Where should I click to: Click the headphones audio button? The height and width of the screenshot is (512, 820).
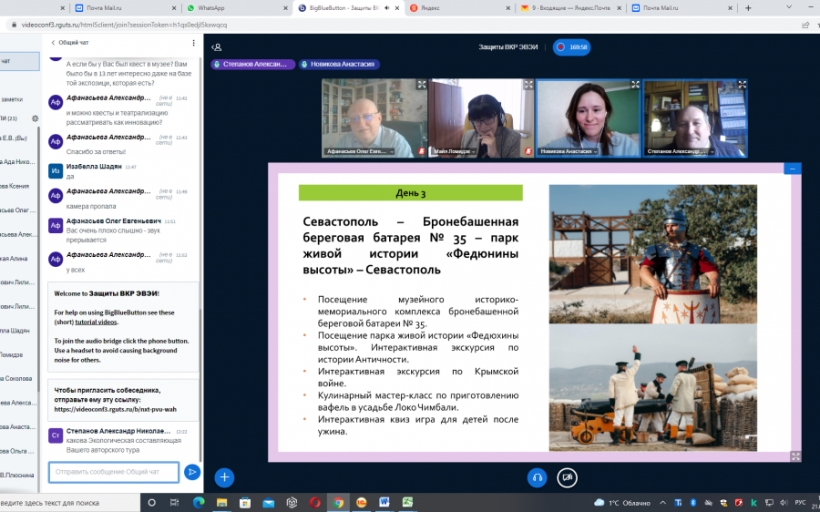[537, 477]
